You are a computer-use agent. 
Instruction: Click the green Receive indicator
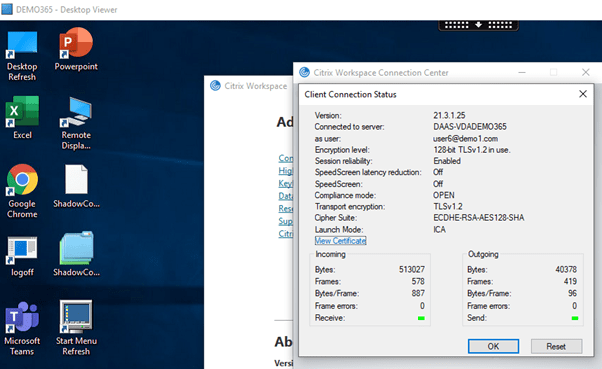[x=421, y=318]
